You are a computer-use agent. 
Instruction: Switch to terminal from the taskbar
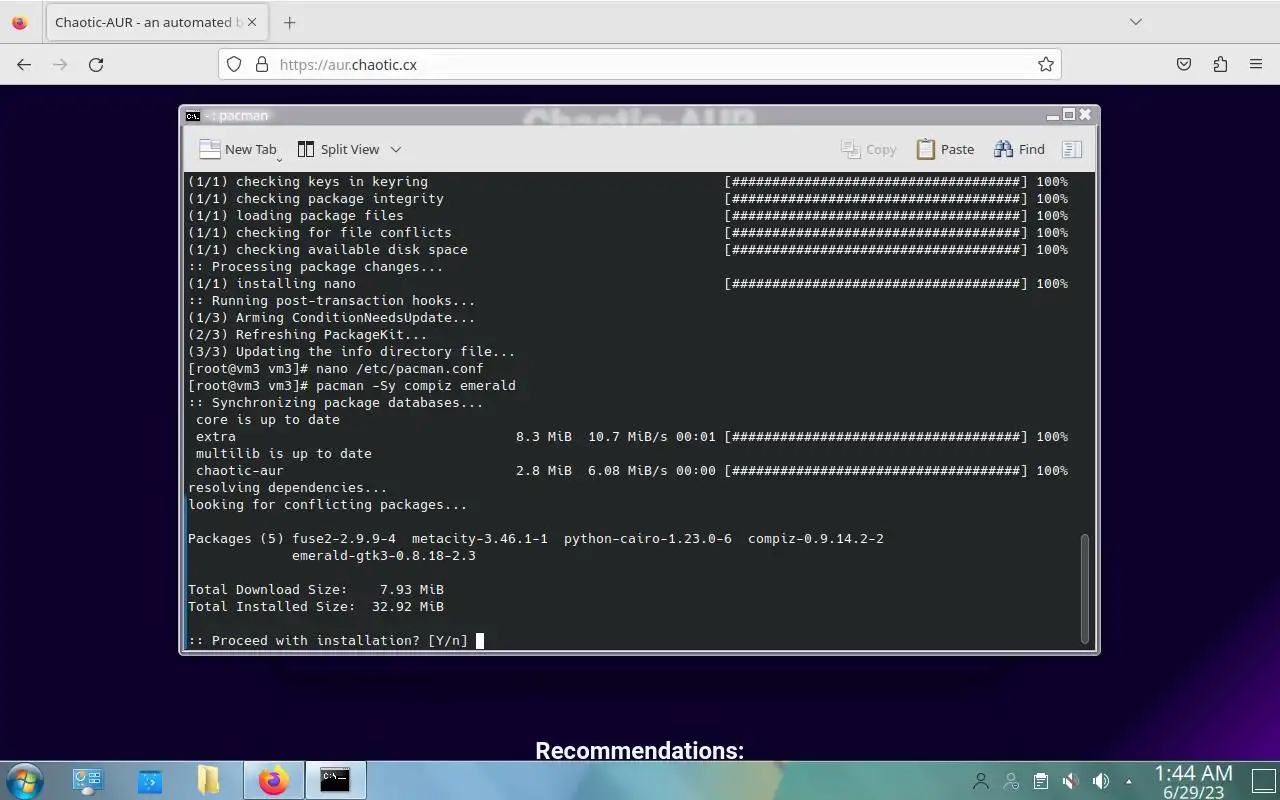(x=335, y=780)
